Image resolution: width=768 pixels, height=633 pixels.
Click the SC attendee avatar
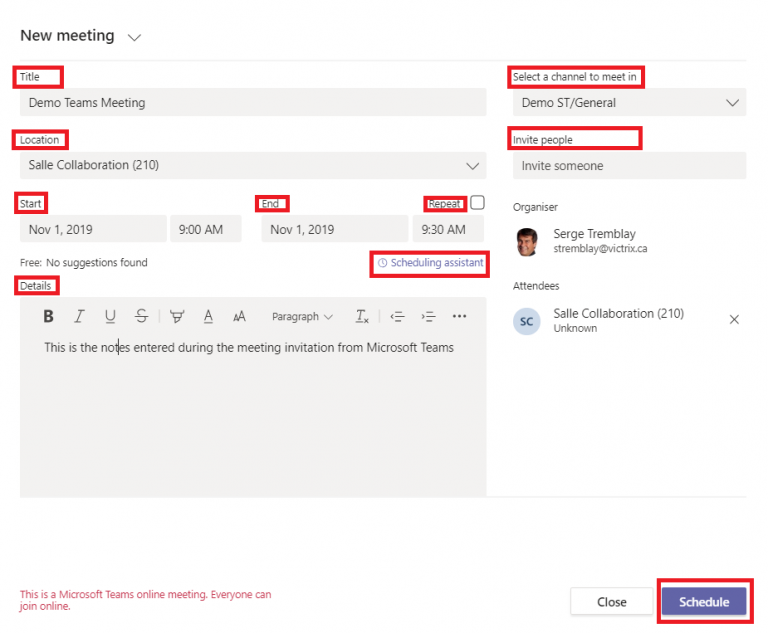coord(527,321)
